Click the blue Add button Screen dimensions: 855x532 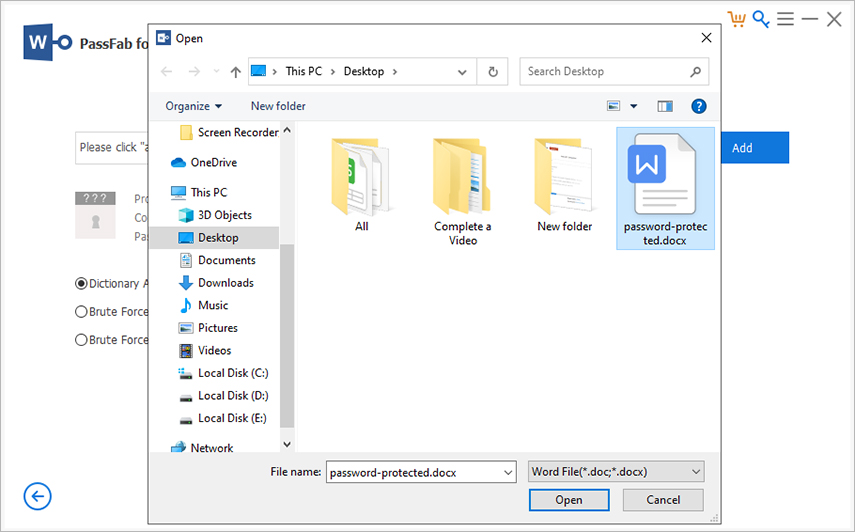pyautogui.click(x=755, y=148)
